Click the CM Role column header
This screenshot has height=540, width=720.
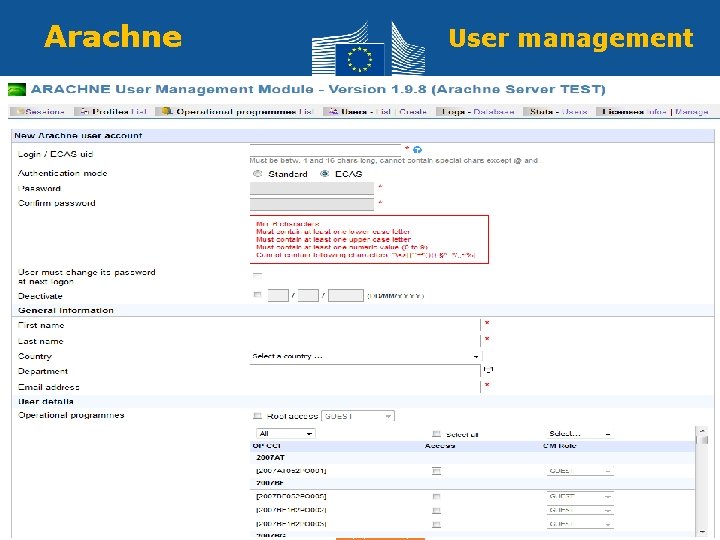point(559,445)
